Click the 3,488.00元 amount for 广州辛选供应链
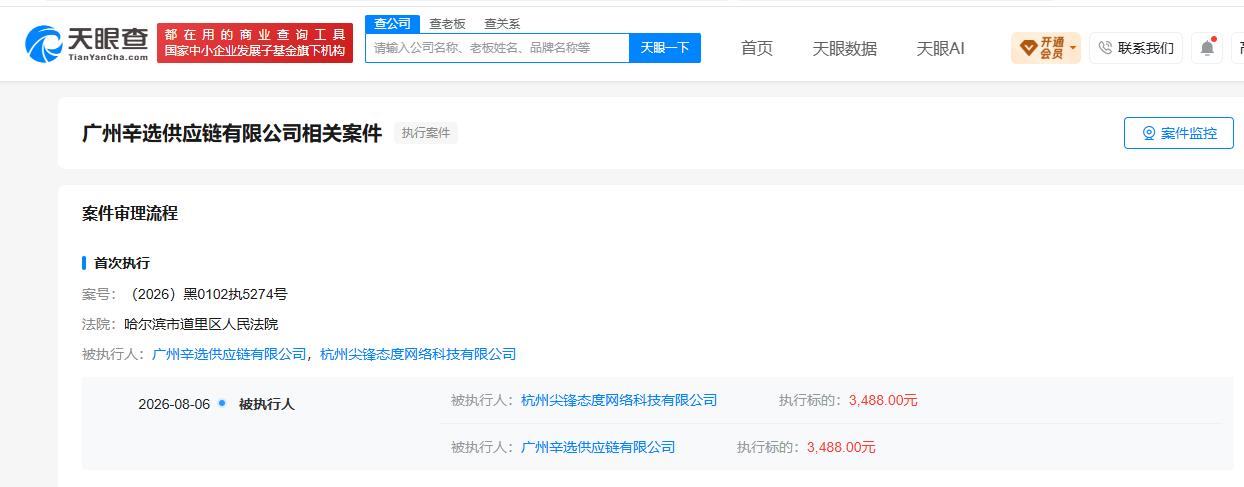The width and height of the screenshot is (1244, 487). 841,447
